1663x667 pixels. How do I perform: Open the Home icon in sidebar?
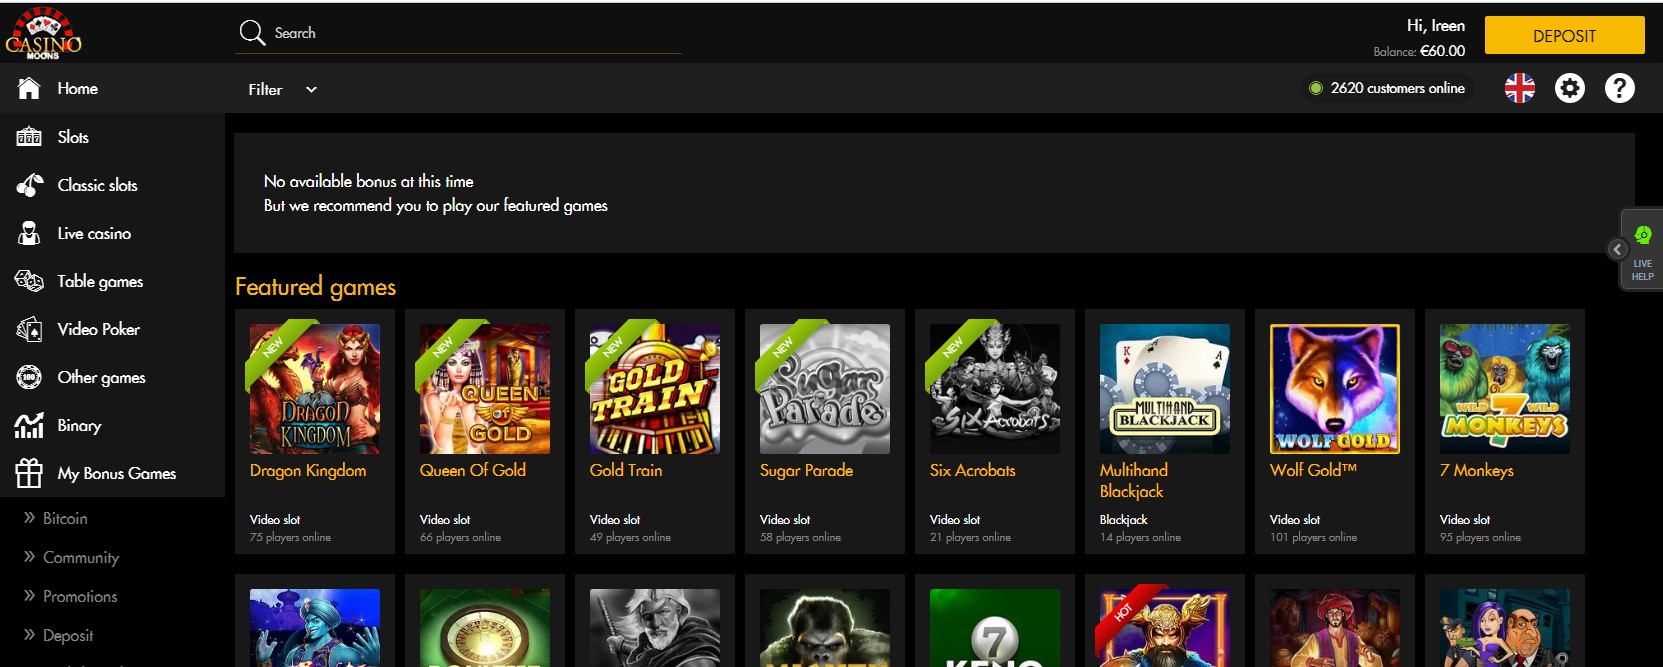pos(29,89)
